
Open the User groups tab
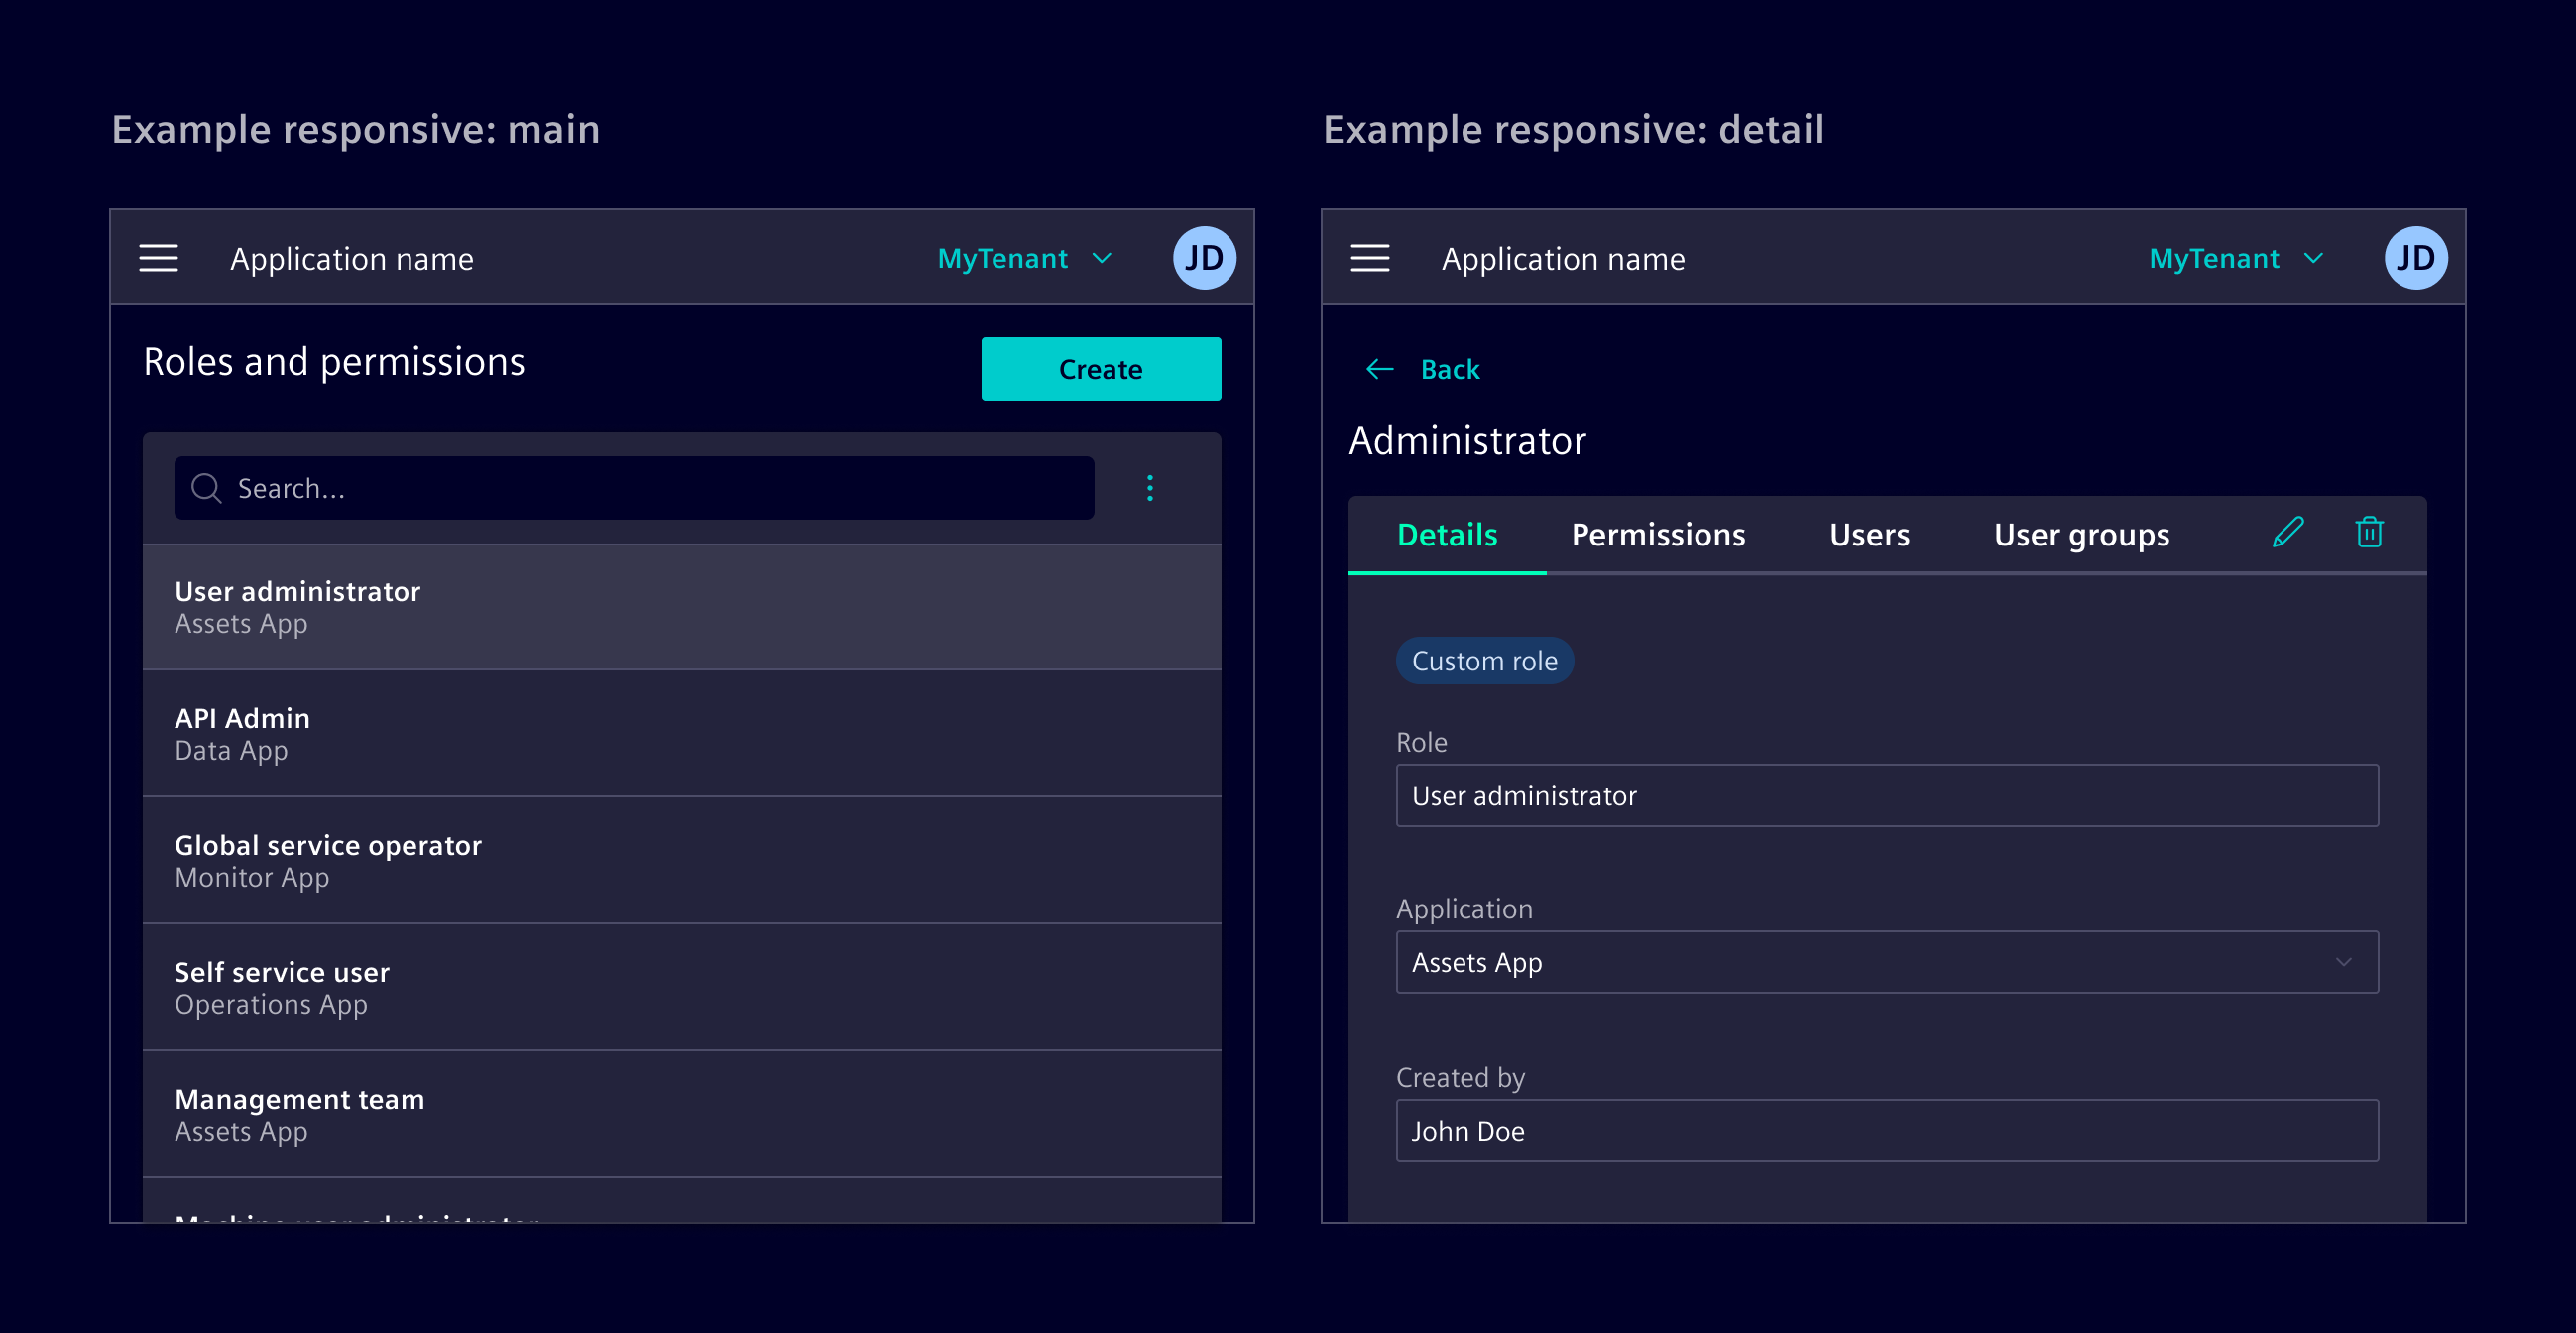point(2080,535)
